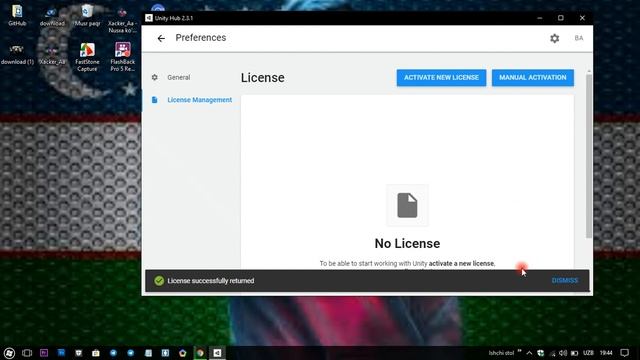The image size is (640, 360).
Task: Maximize the Unity Hub window
Action: pos(561,18)
